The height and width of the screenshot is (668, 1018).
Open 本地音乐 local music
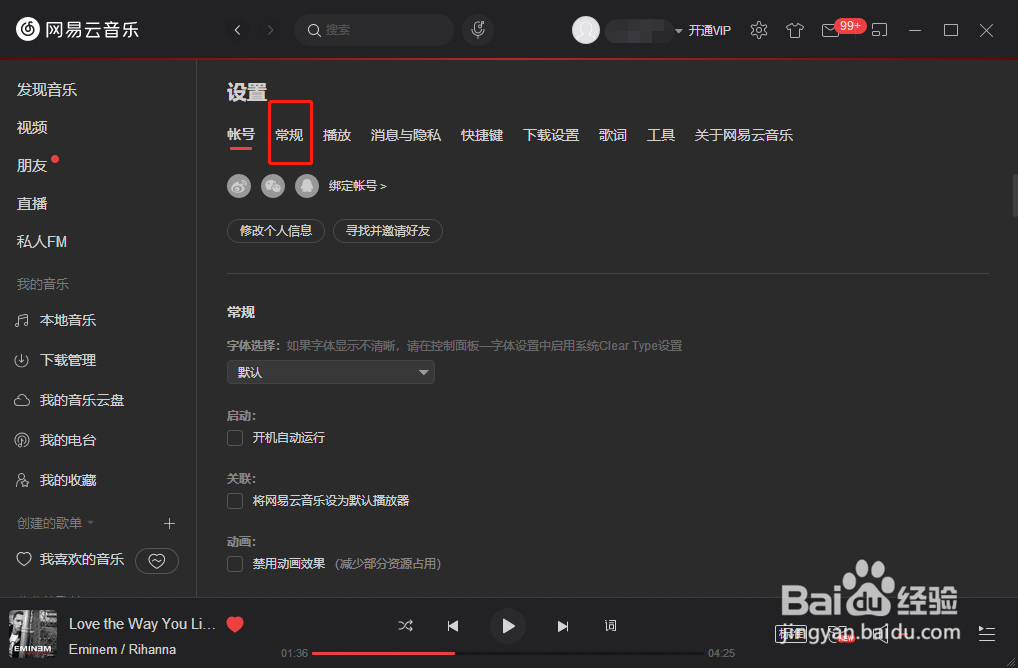click(66, 320)
